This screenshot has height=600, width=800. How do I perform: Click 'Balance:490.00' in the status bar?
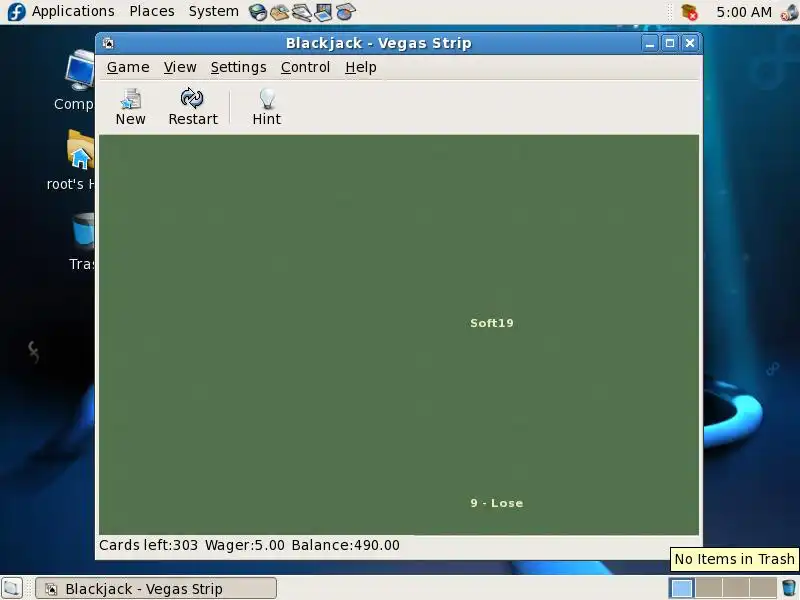345,545
